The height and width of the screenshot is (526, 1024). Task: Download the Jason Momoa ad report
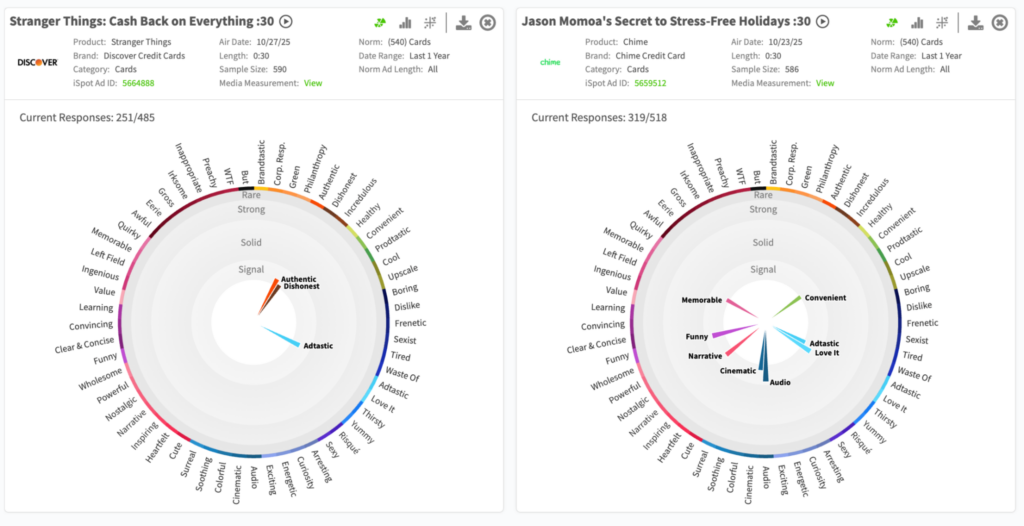pos(976,22)
